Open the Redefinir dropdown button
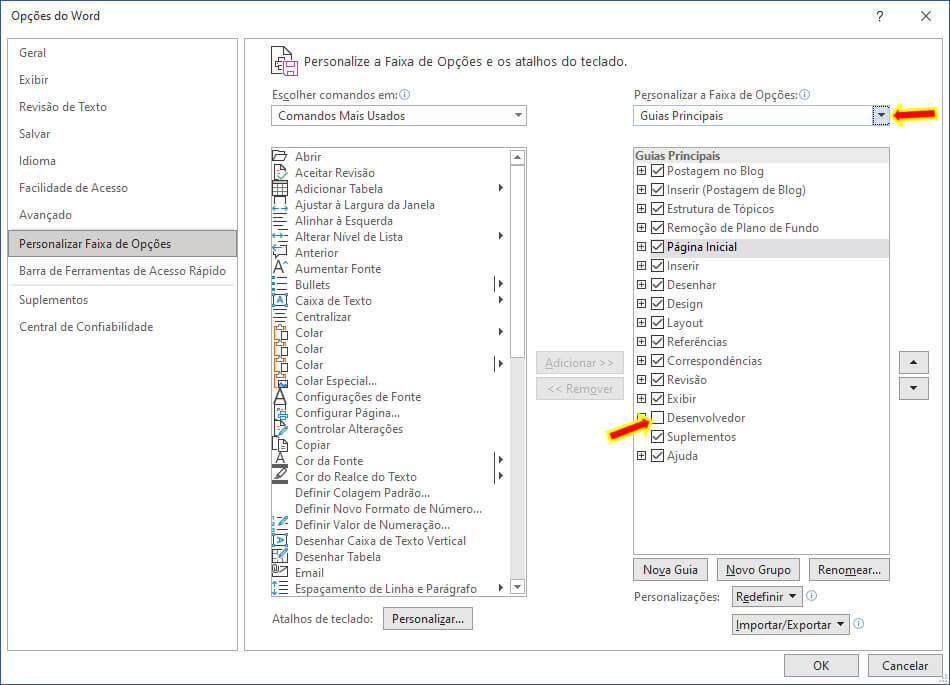The image size is (950, 685). coord(767,597)
